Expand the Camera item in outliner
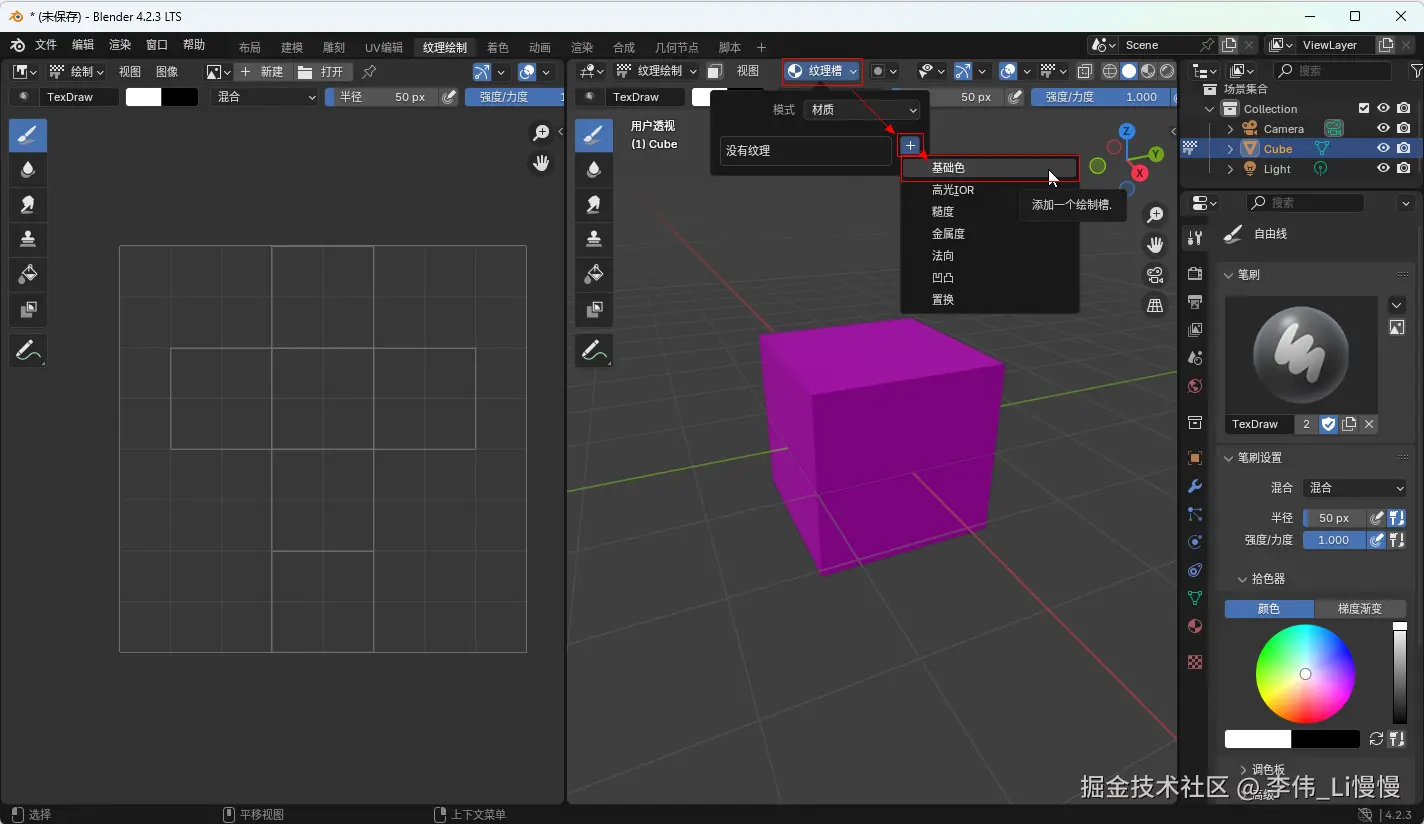The height and width of the screenshot is (824, 1424). pyautogui.click(x=1230, y=129)
